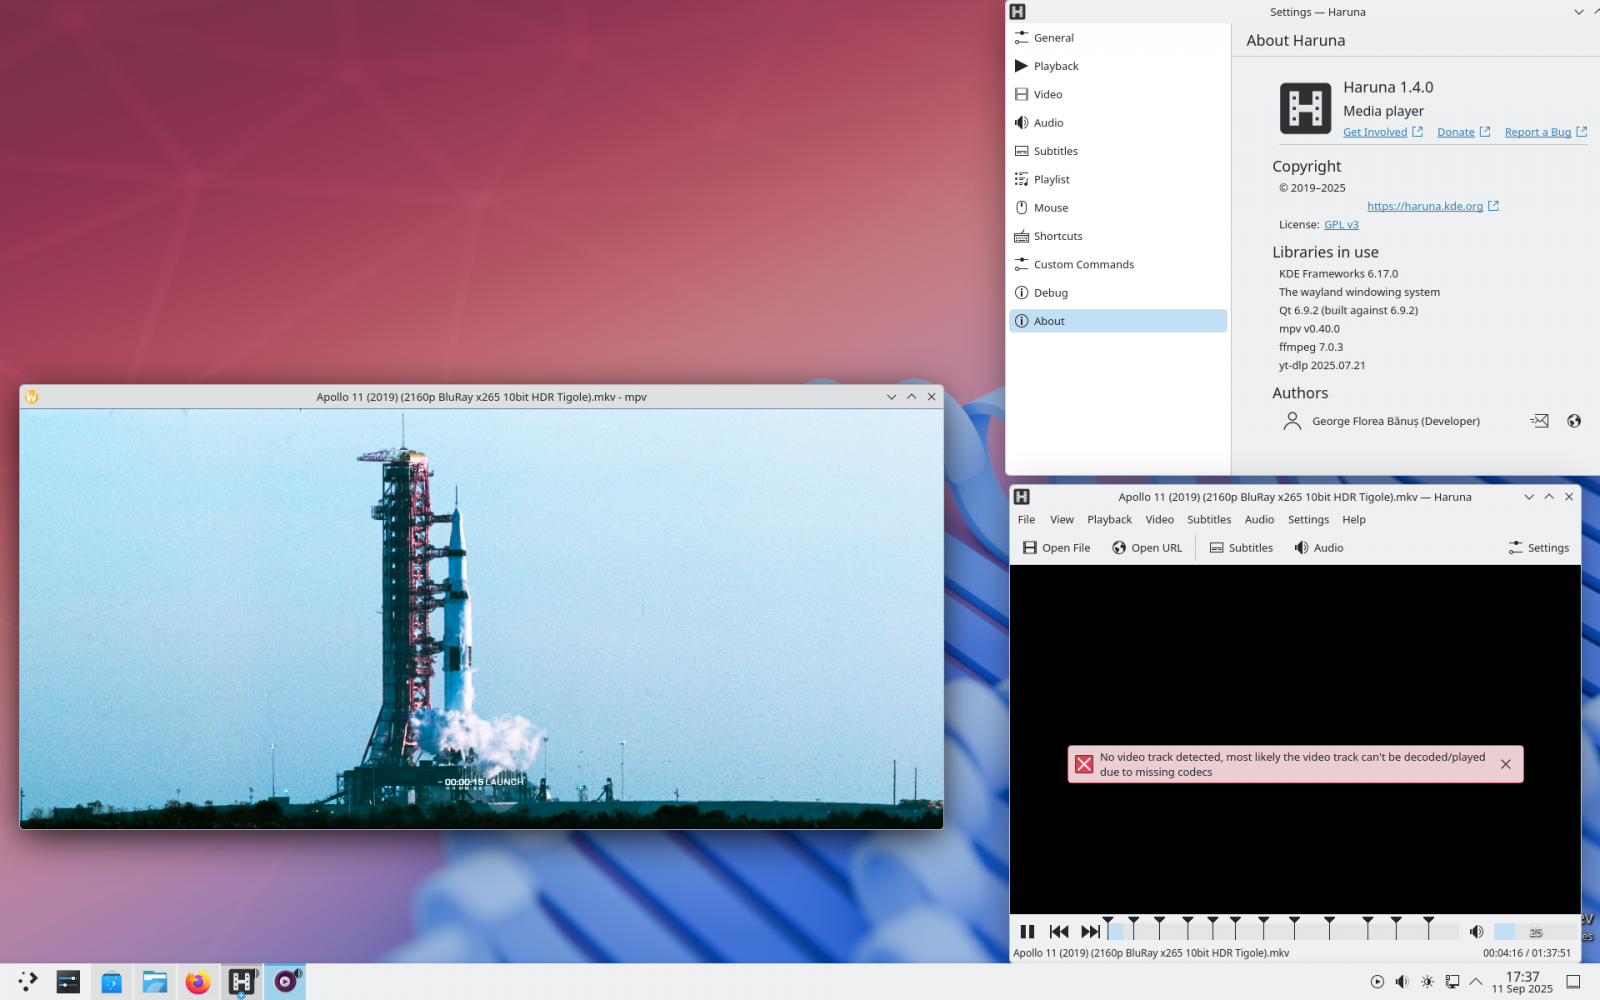Open the Help menu in Haruna

tap(1353, 520)
